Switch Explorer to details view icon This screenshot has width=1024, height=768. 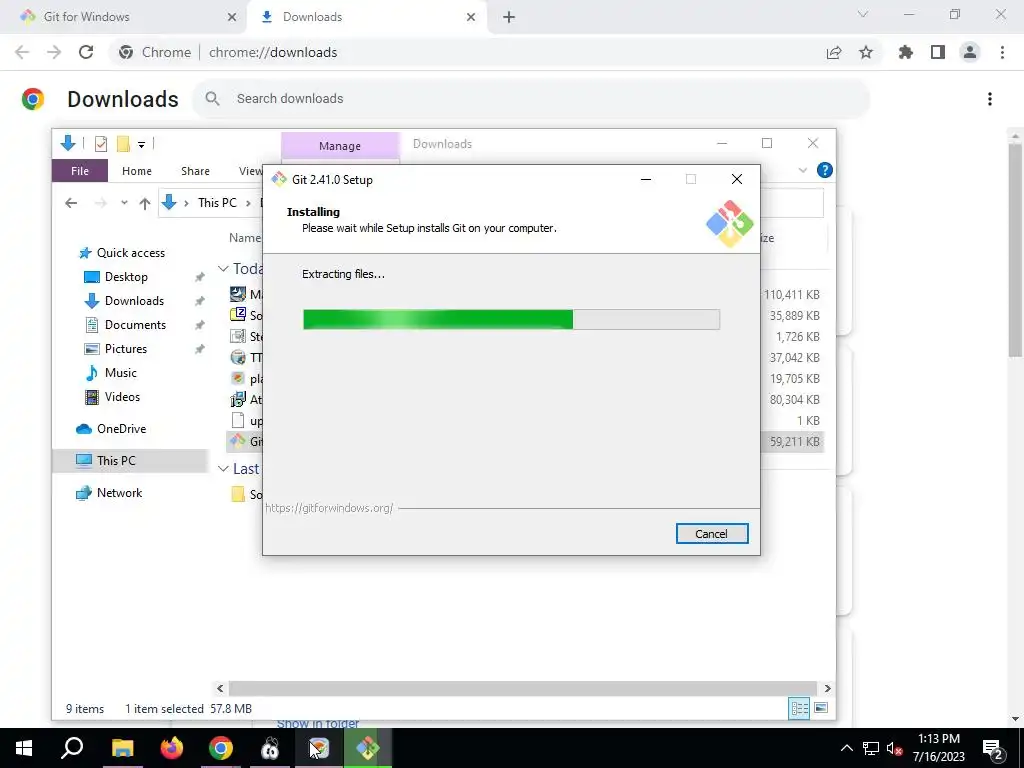(799, 709)
